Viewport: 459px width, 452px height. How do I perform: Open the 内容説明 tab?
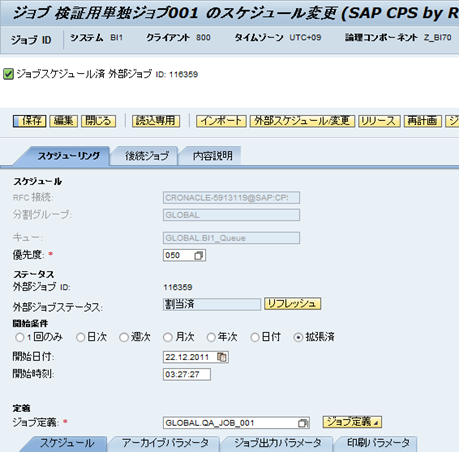click(x=213, y=156)
